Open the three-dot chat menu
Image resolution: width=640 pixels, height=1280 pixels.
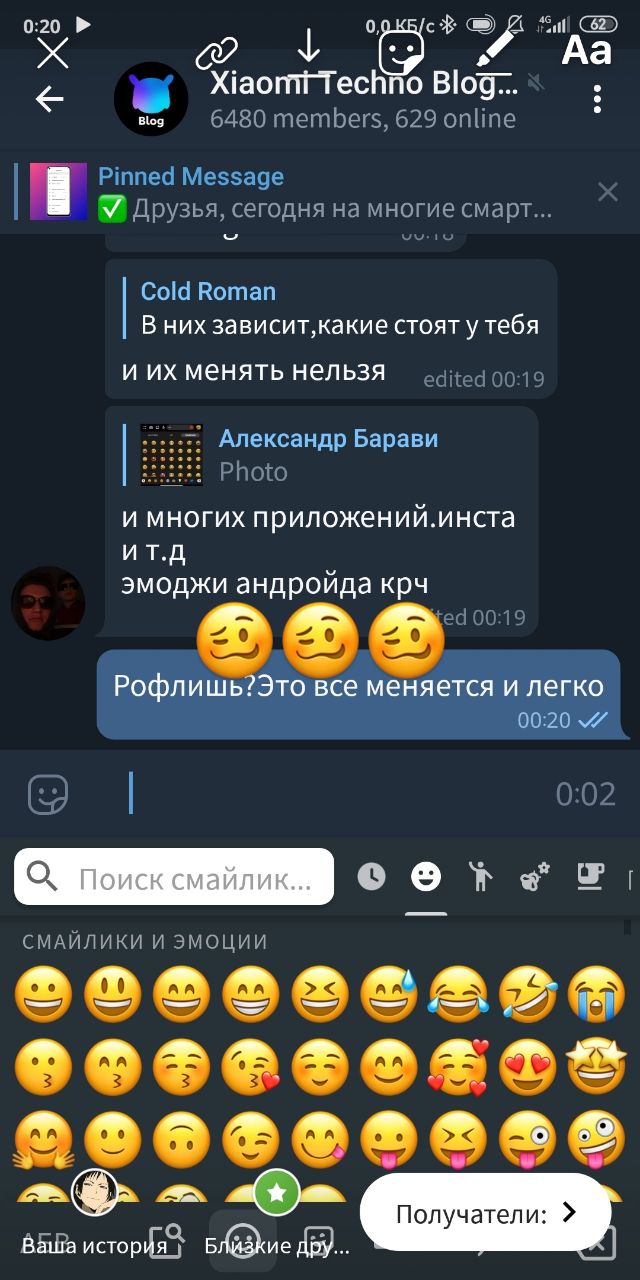[597, 99]
